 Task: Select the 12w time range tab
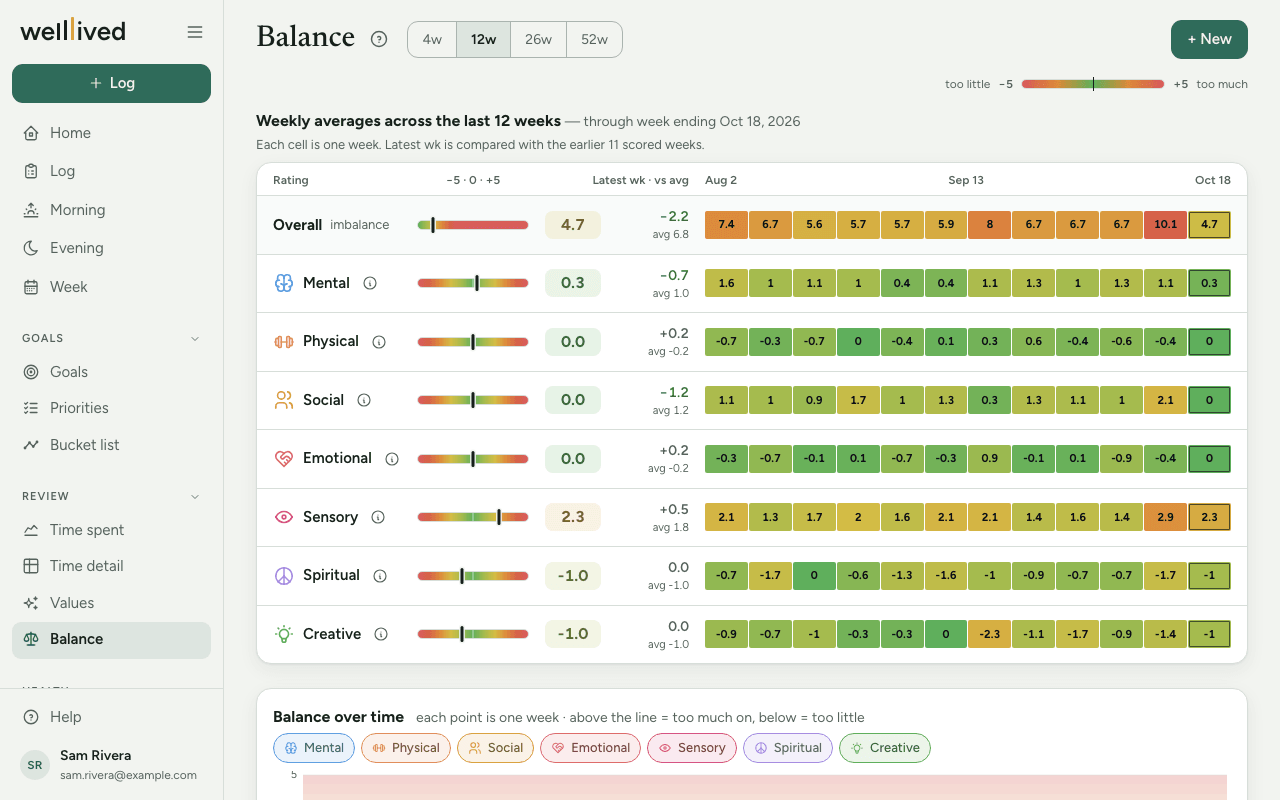484,40
